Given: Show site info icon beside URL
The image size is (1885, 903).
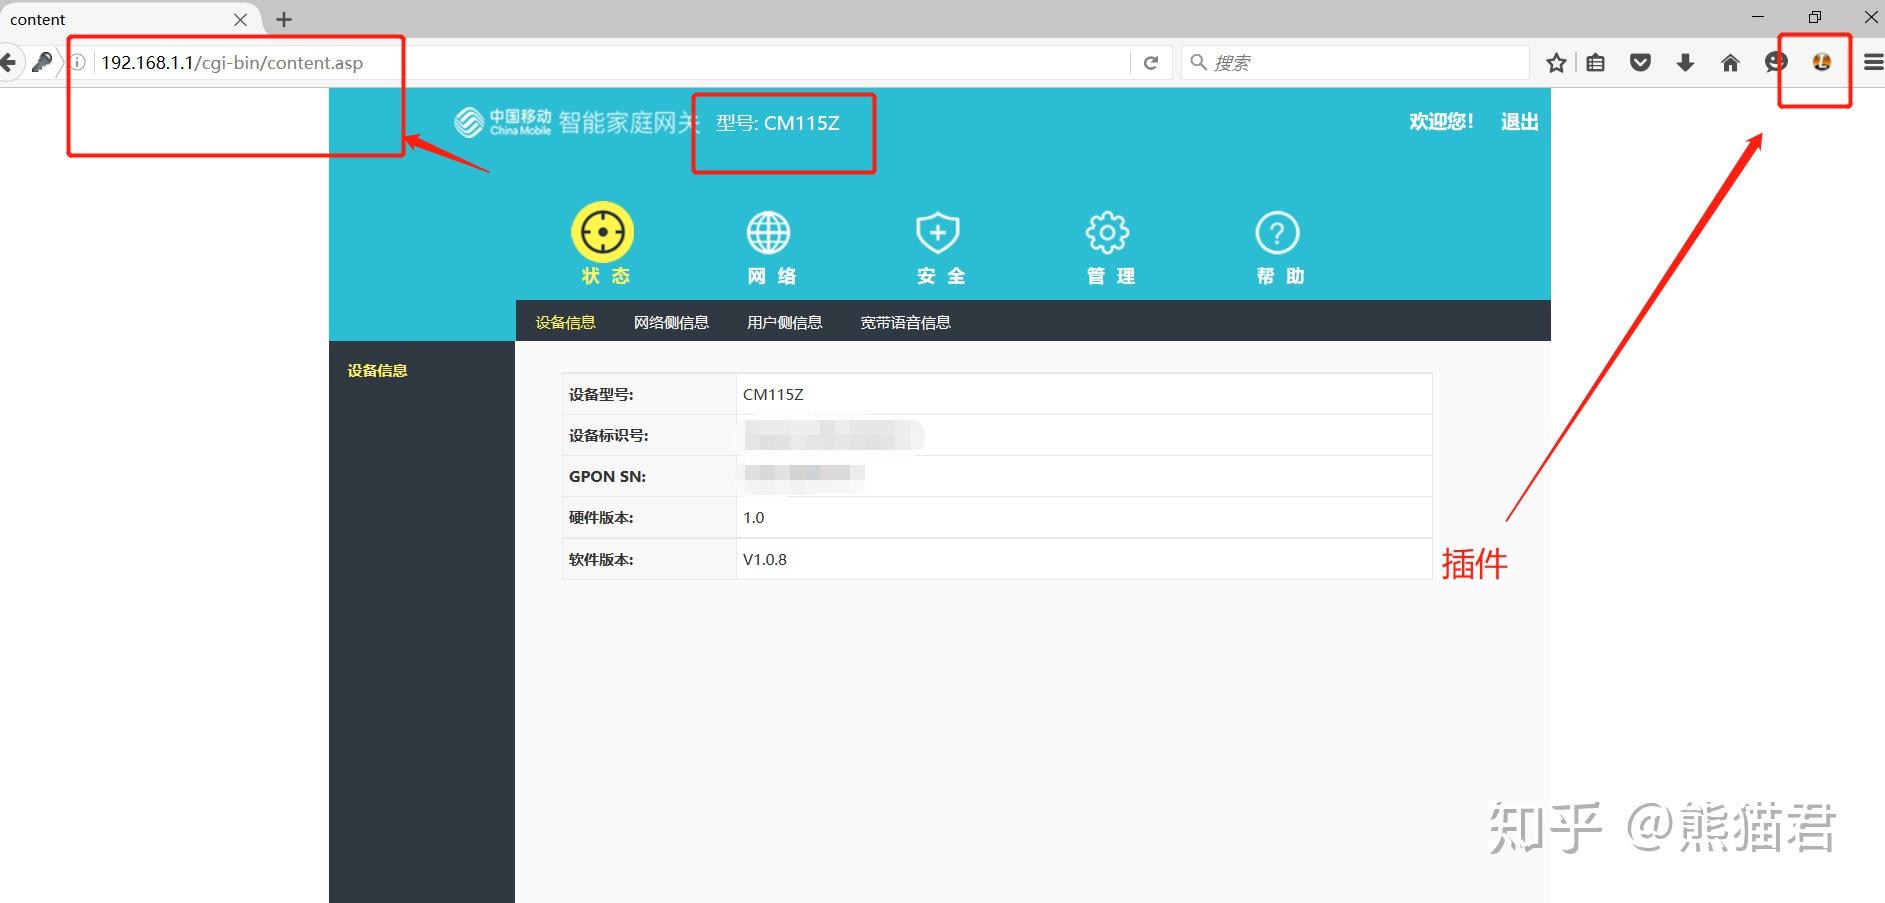Looking at the screenshot, I should tap(78, 63).
